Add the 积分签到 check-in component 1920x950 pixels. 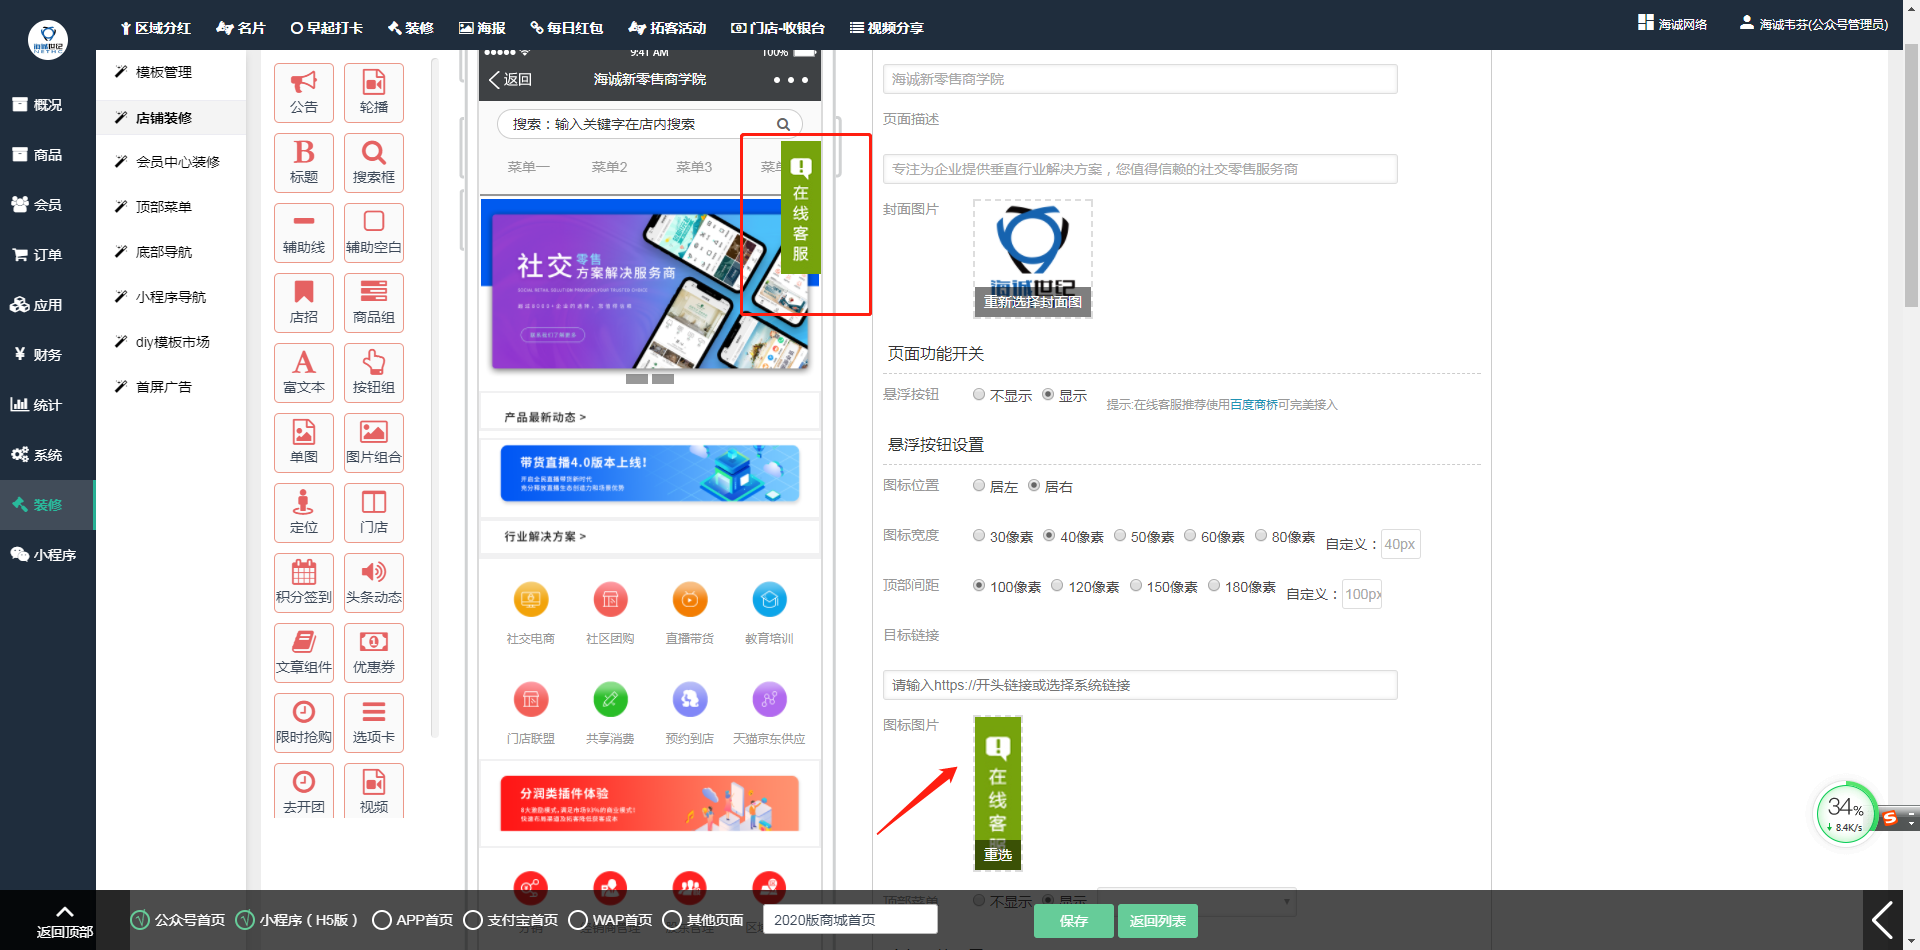(304, 583)
